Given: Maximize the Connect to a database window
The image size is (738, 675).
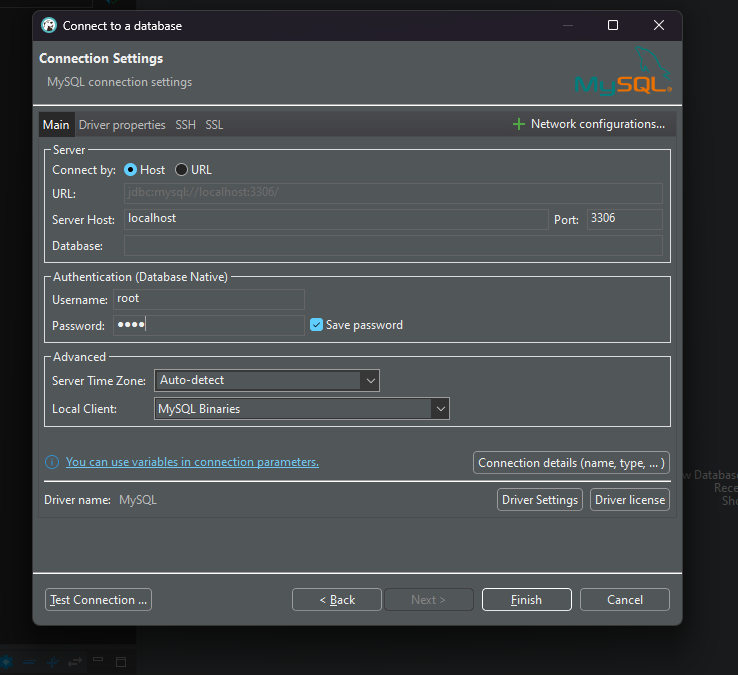Looking at the screenshot, I should tap(613, 25).
